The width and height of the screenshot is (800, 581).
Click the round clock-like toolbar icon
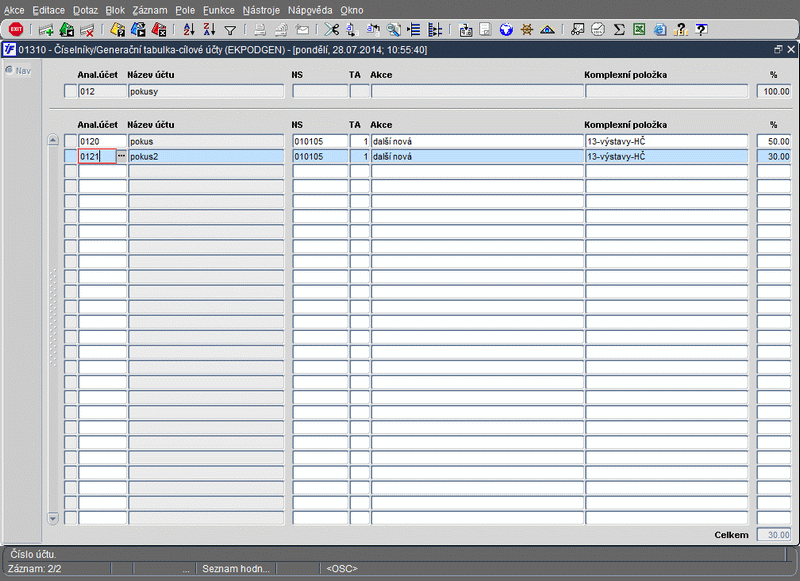pyautogui.click(x=598, y=30)
